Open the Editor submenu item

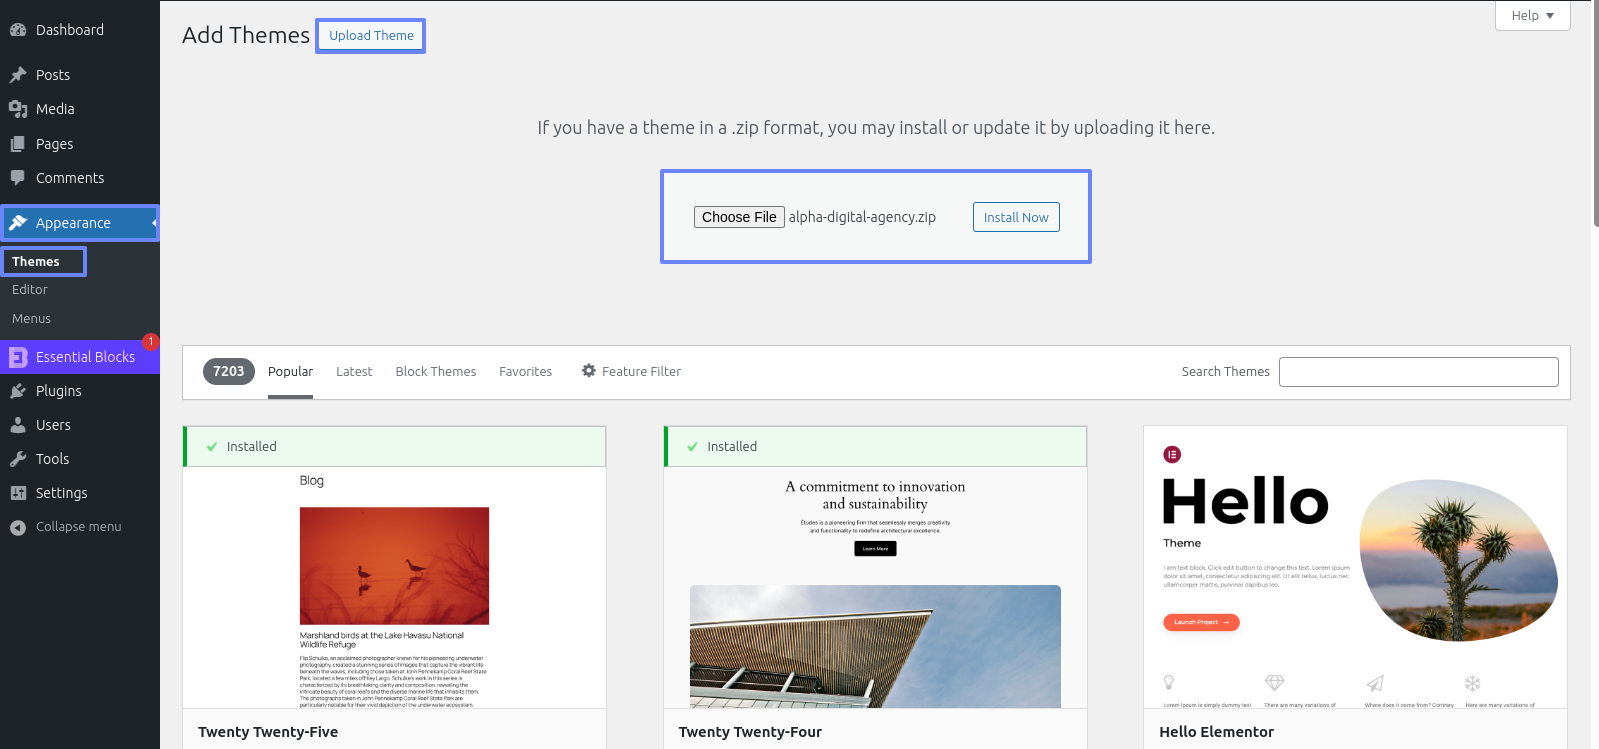30,290
